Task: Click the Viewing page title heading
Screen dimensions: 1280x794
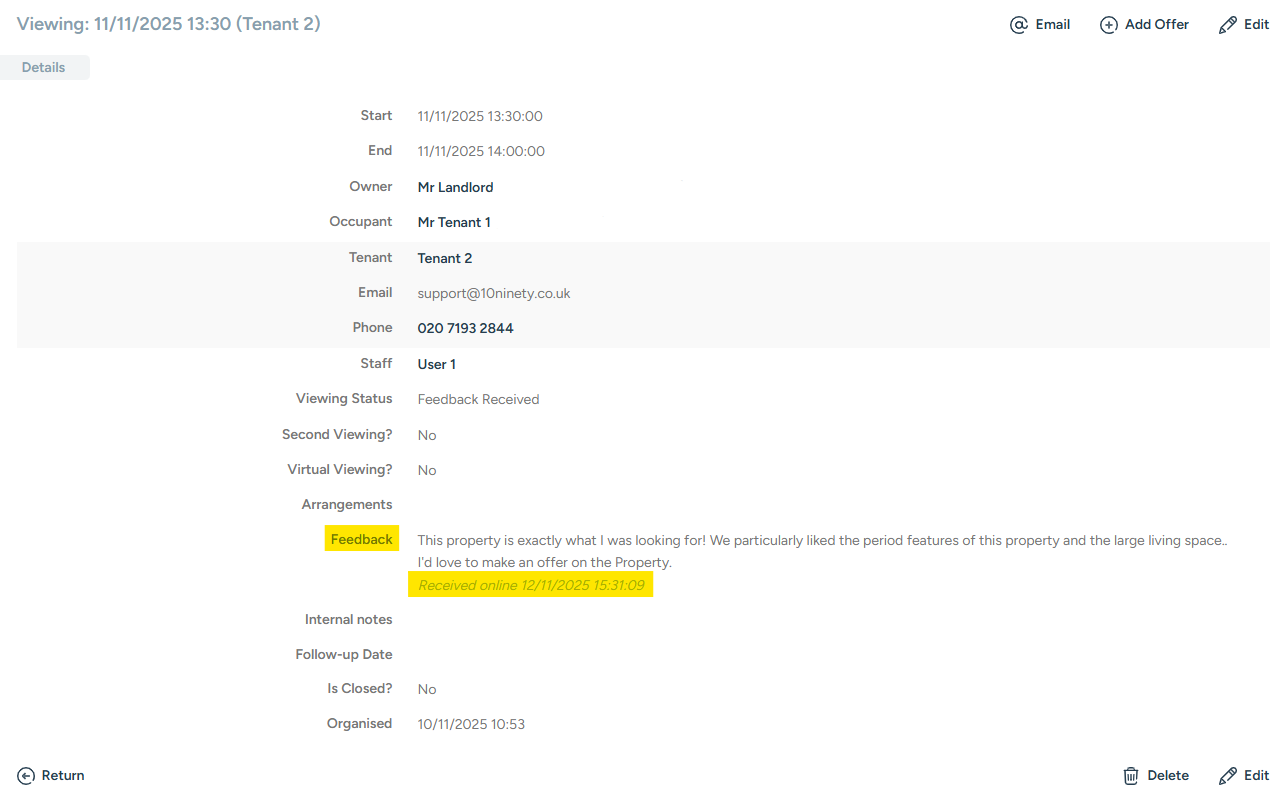Action: 169,24
